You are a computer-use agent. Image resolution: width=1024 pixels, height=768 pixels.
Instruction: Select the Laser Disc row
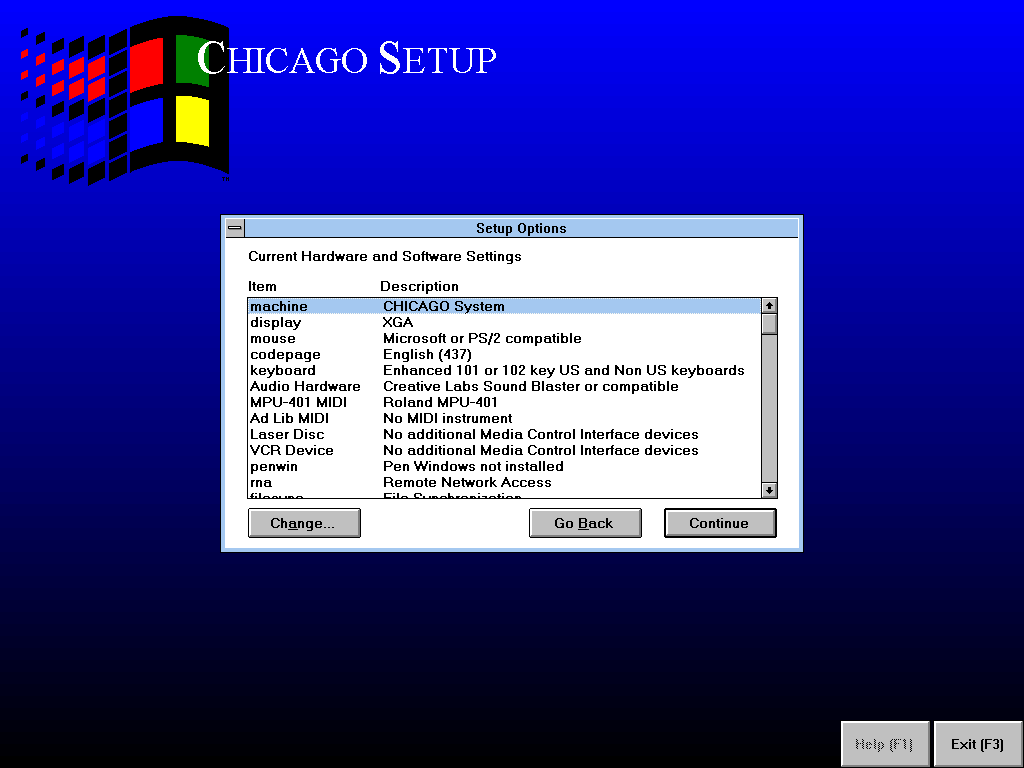click(504, 434)
